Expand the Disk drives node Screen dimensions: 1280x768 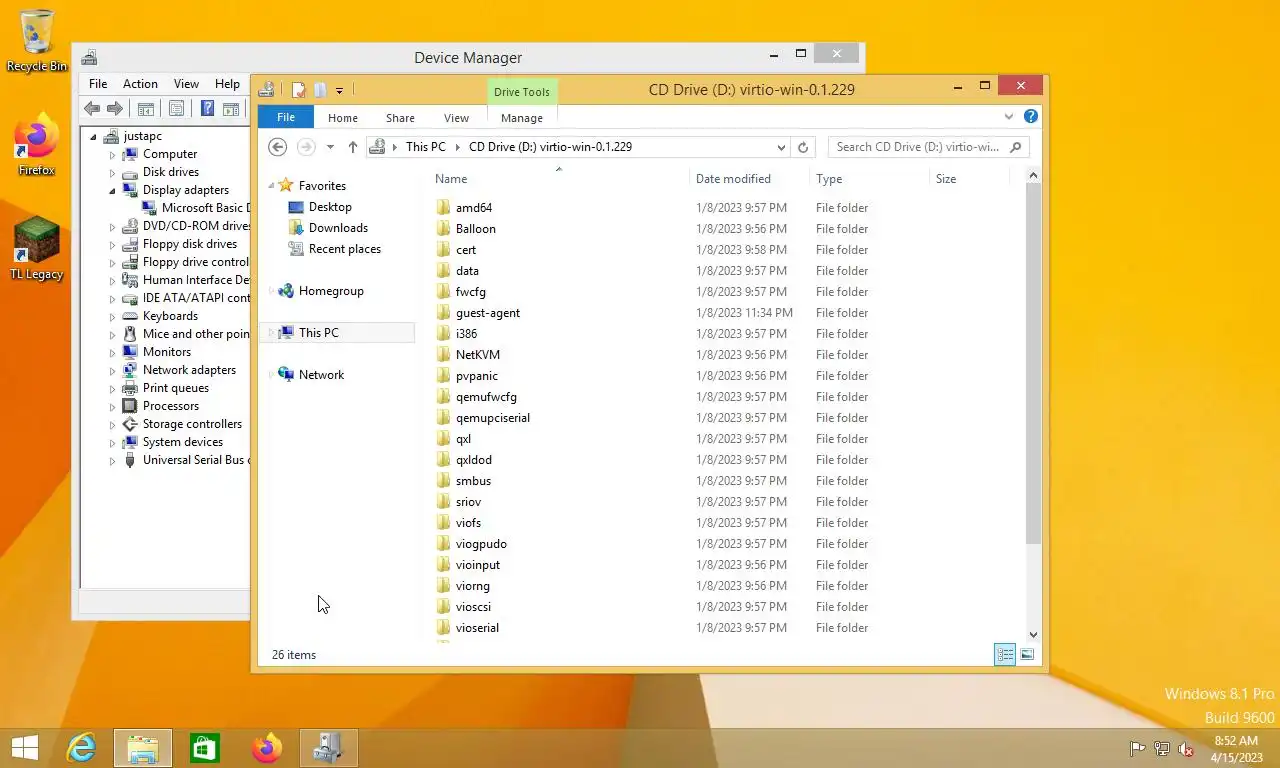pyautogui.click(x=113, y=172)
